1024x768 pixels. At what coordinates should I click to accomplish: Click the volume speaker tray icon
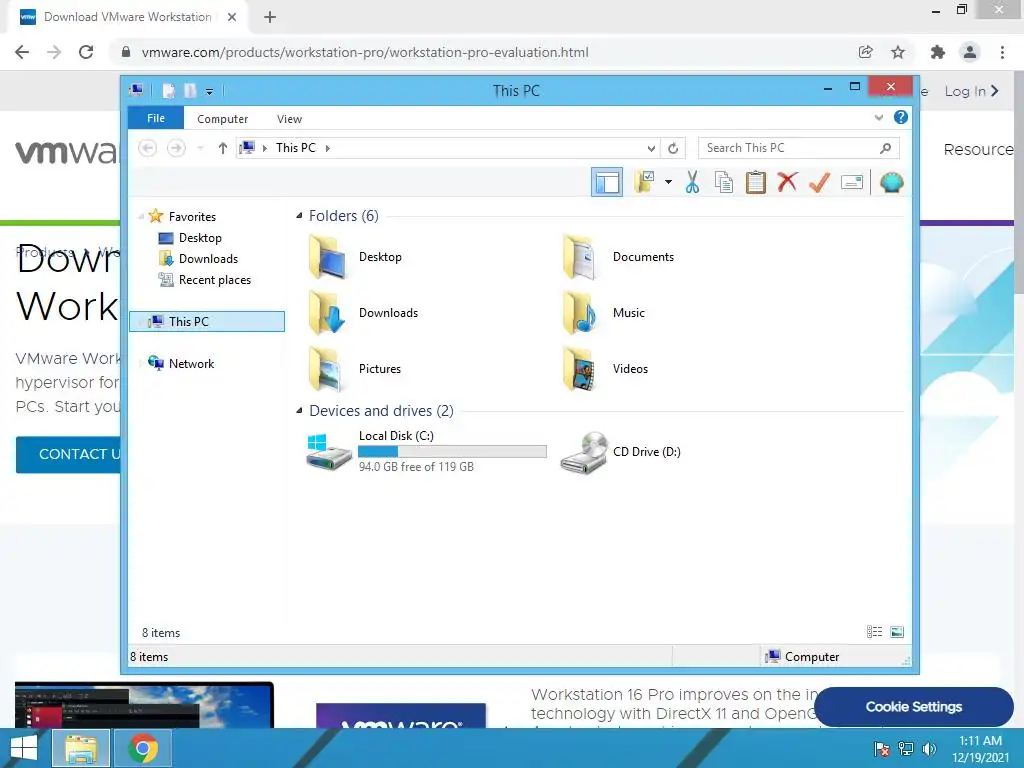[x=929, y=748]
